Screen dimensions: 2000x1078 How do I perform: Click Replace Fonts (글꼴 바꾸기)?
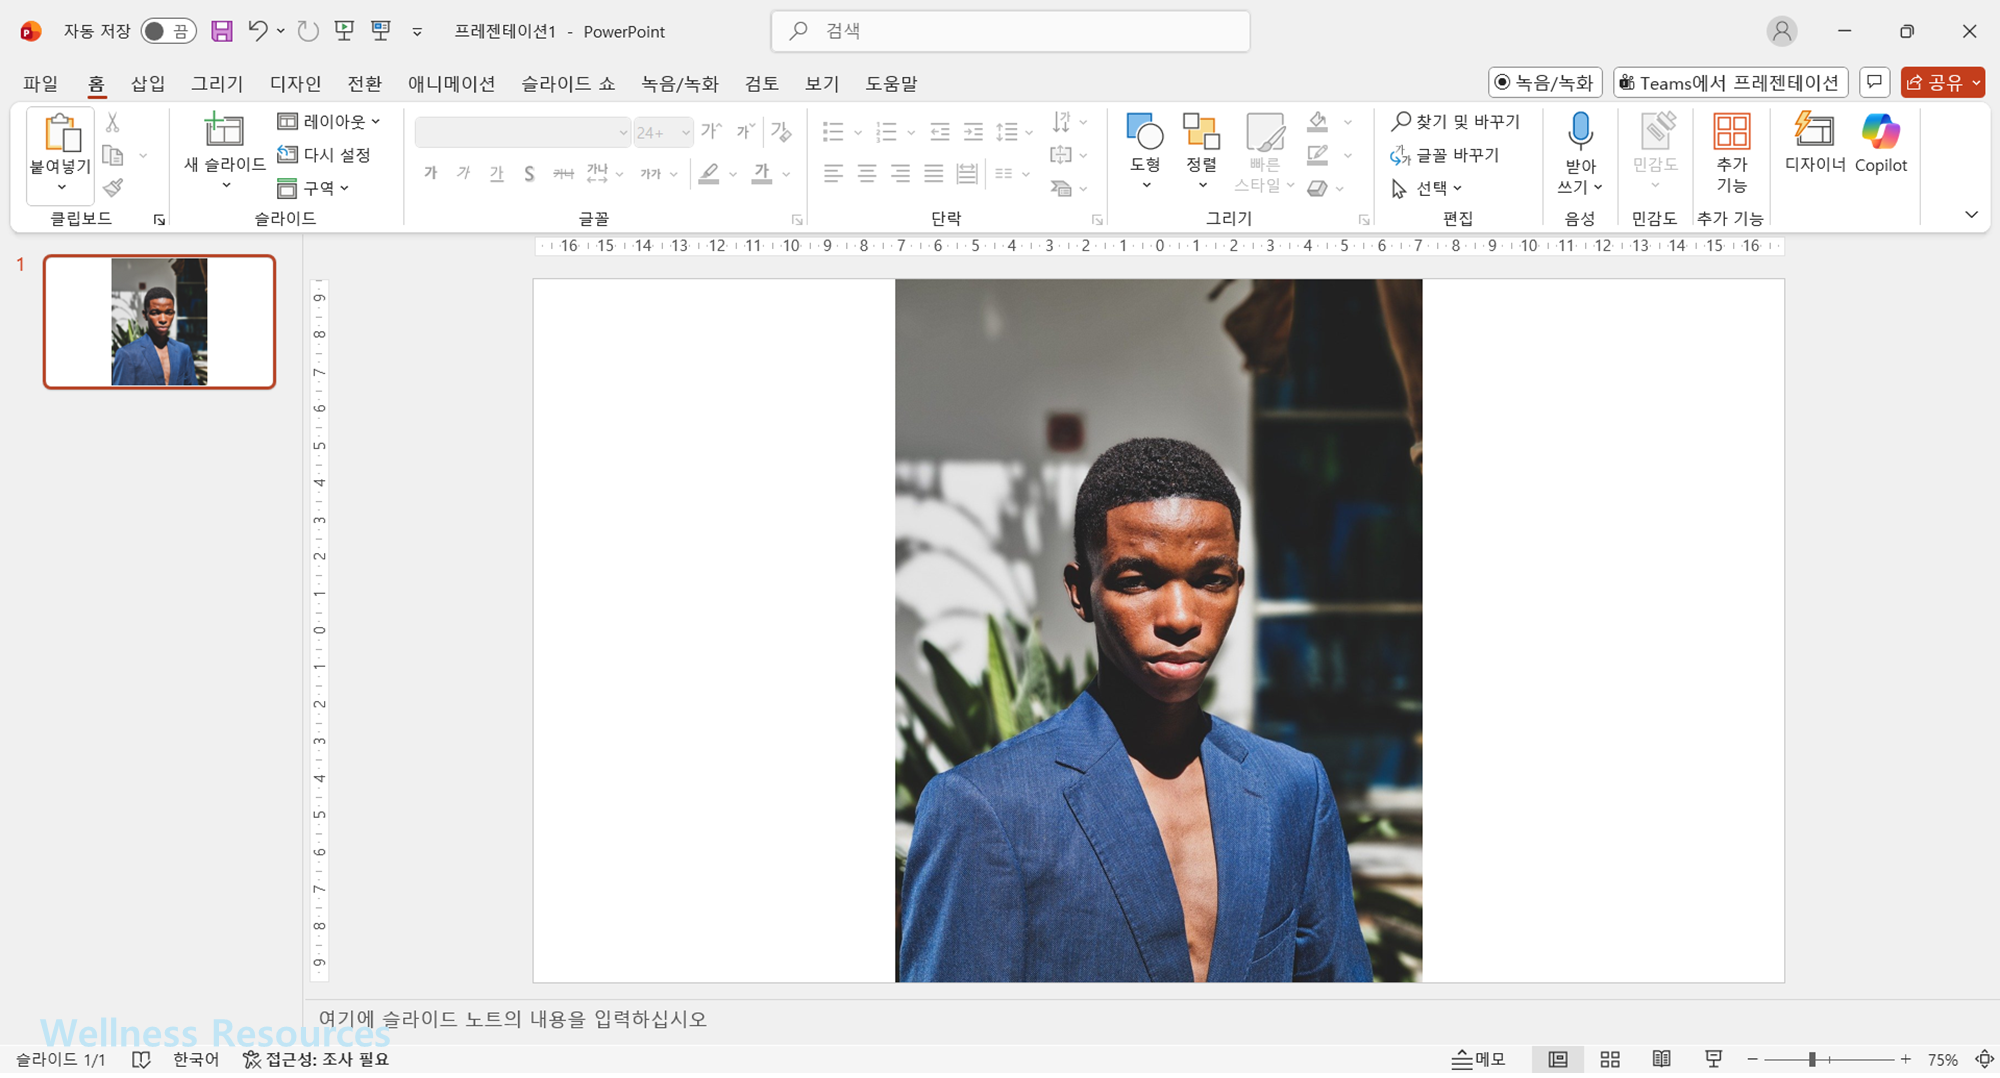tap(1445, 155)
